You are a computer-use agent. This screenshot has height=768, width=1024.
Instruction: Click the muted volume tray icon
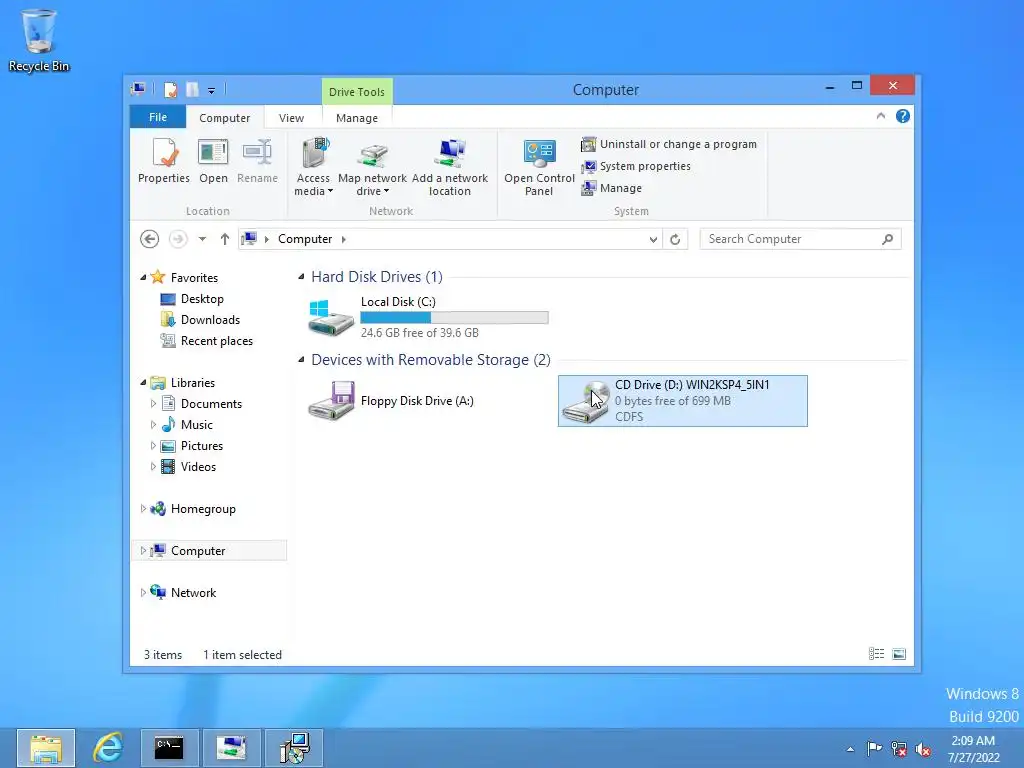click(923, 749)
